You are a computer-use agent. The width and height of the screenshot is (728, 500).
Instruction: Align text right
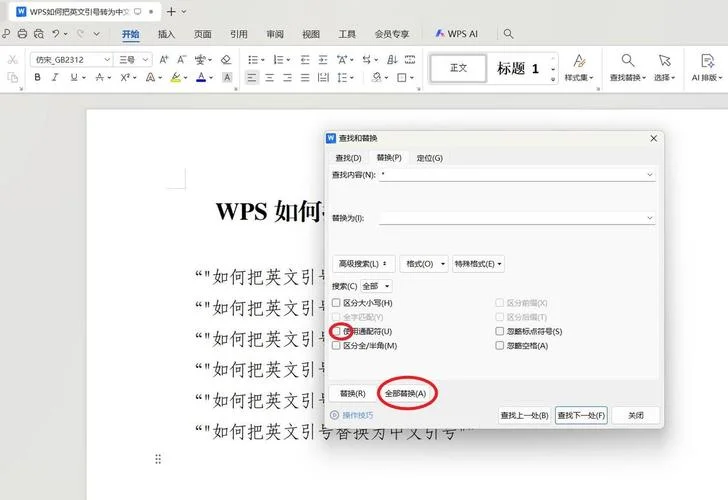coord(287,78)
